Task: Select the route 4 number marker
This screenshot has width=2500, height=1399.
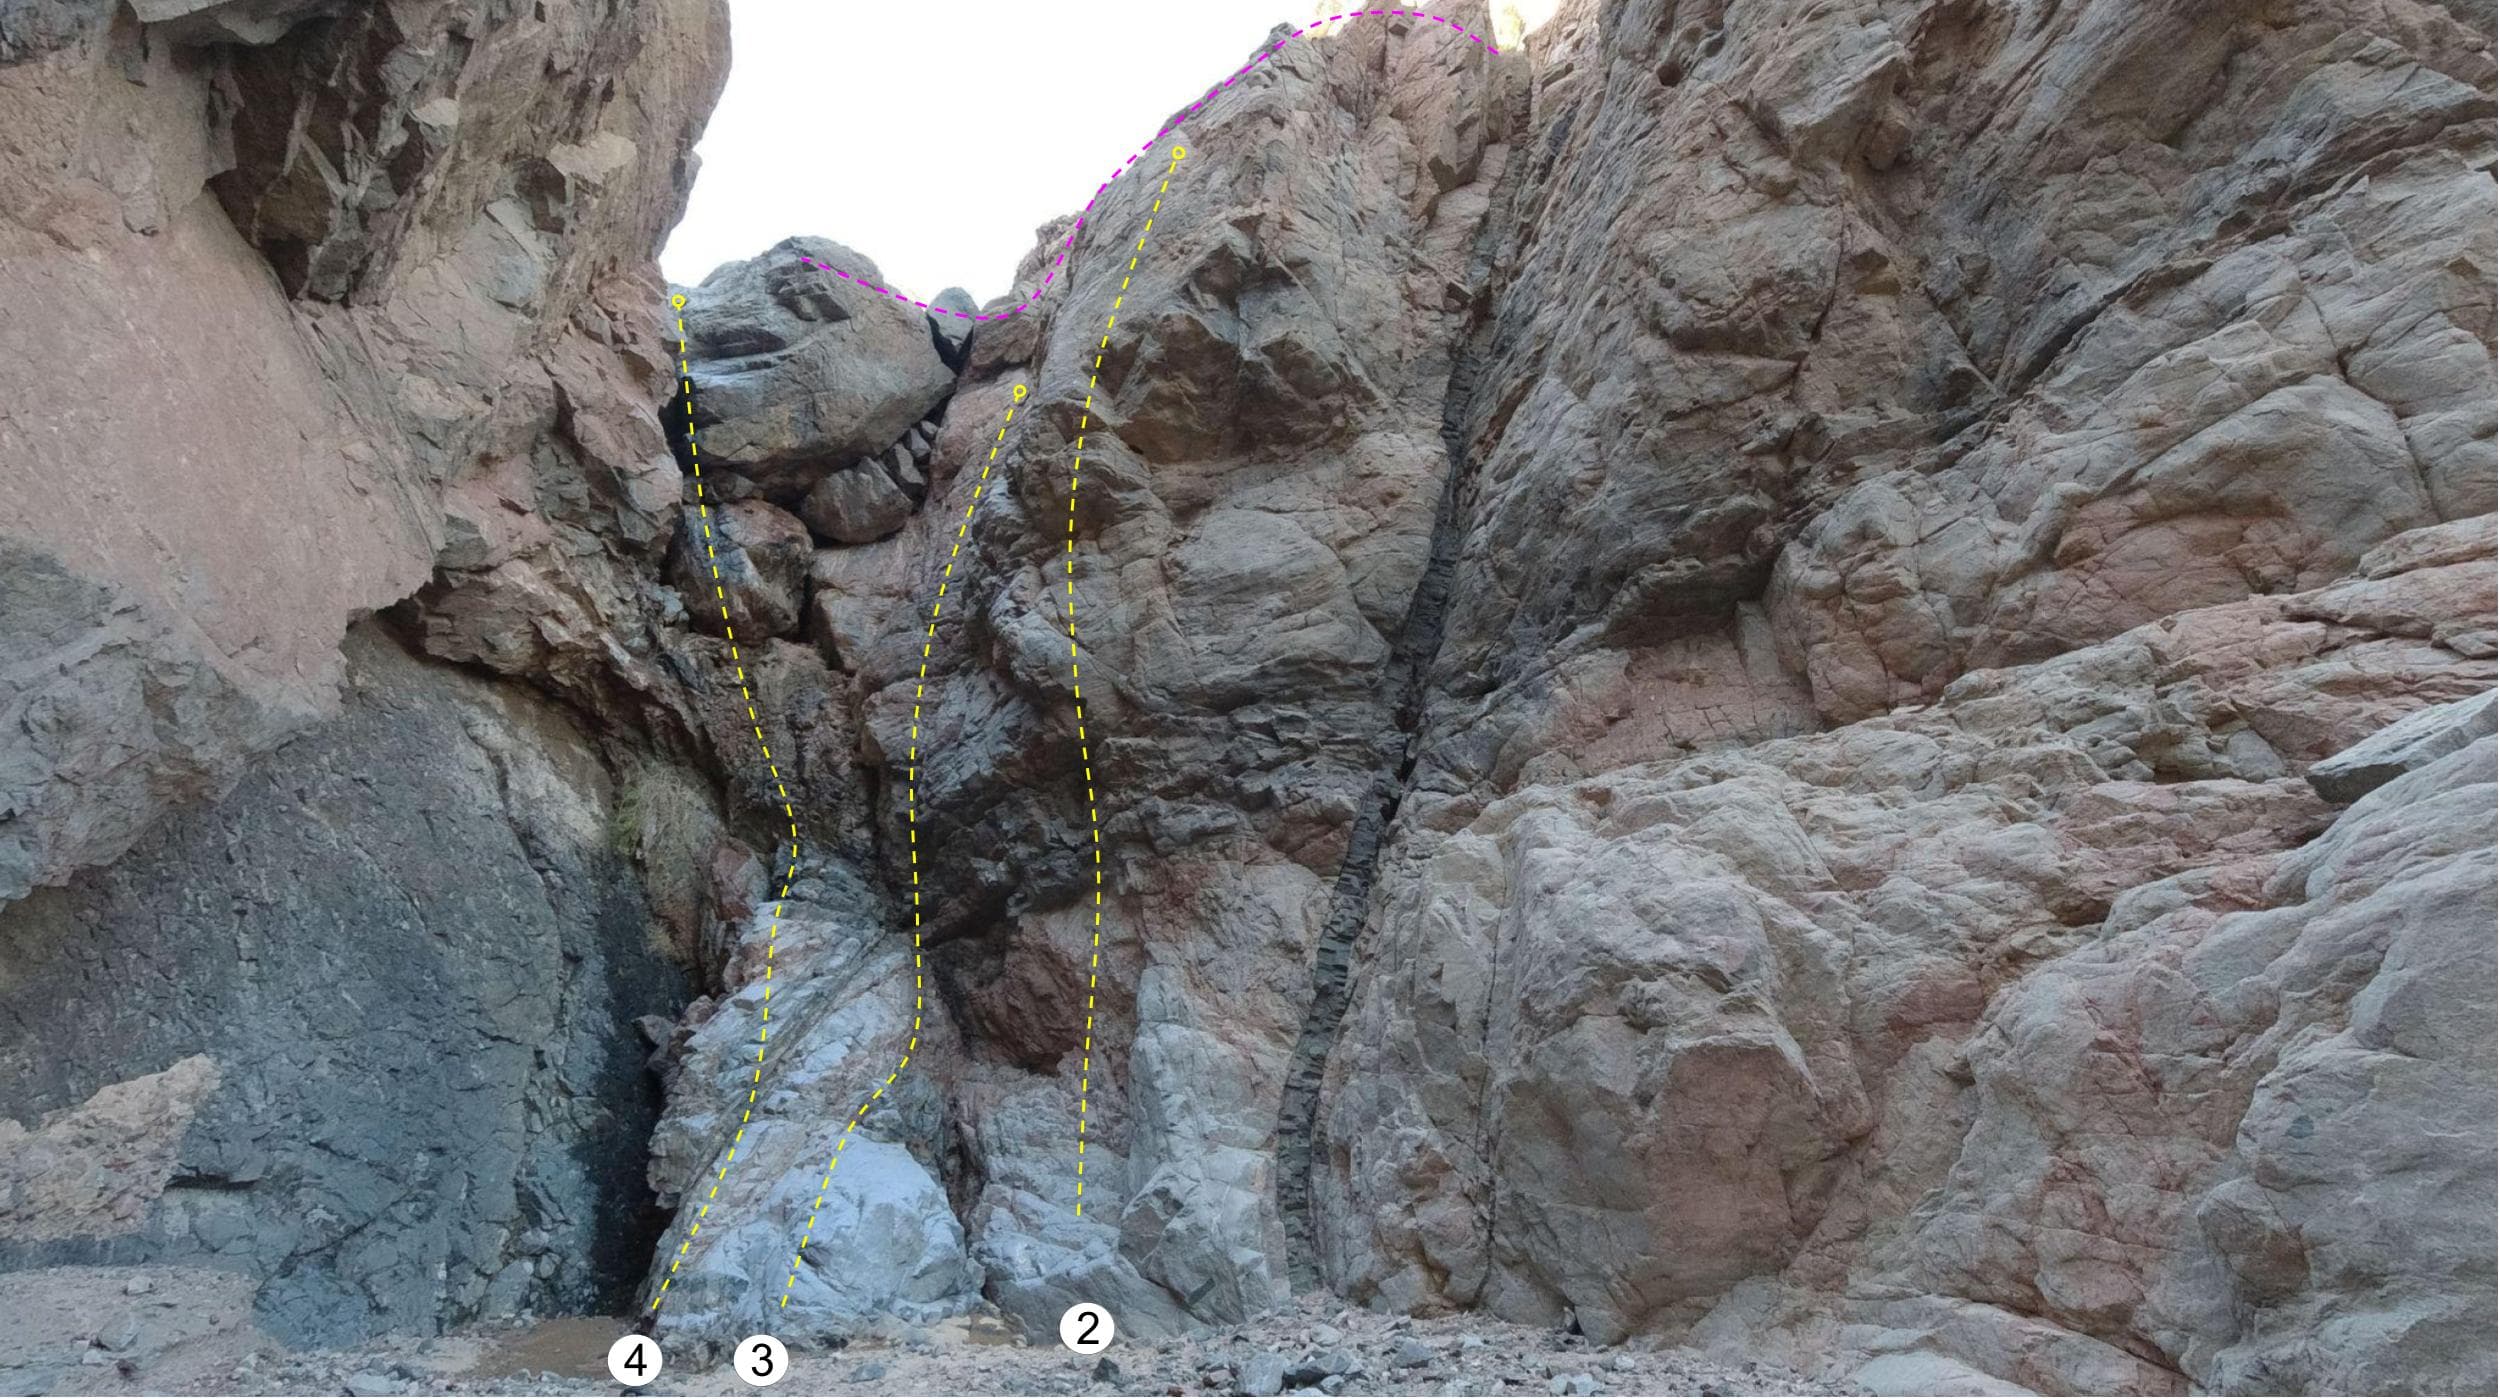Action: pyautogui.click(x=635, y=1361)
